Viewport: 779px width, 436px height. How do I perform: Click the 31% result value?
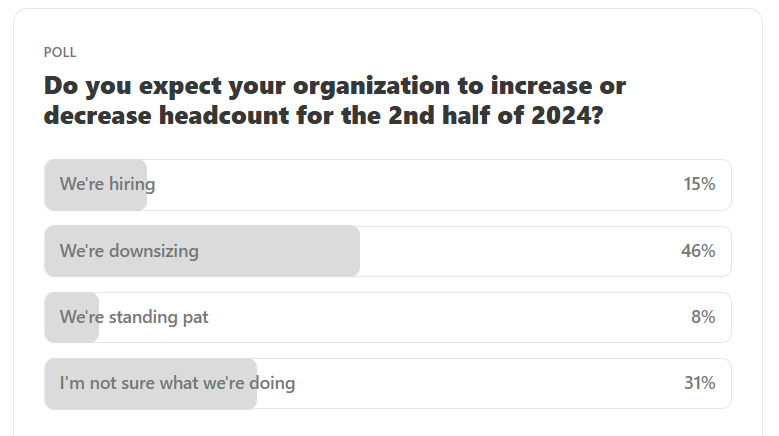pyautogui.click(x=700, y=383)
